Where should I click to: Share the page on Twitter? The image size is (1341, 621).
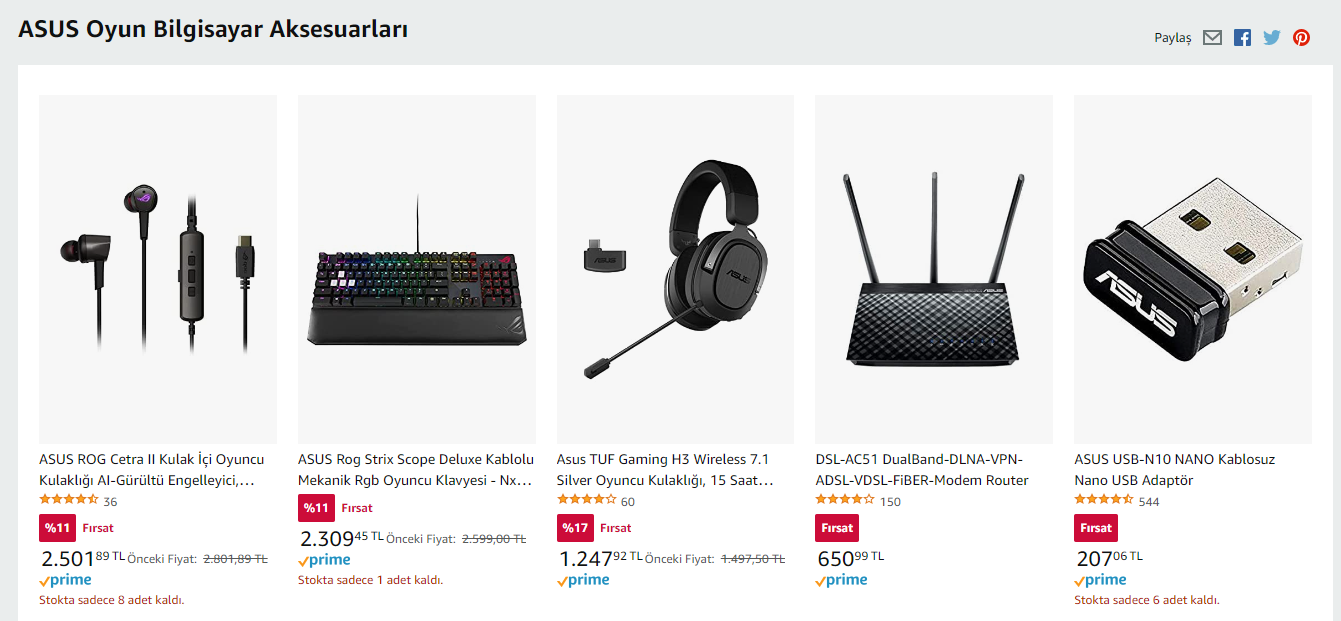coord(1271,38)
